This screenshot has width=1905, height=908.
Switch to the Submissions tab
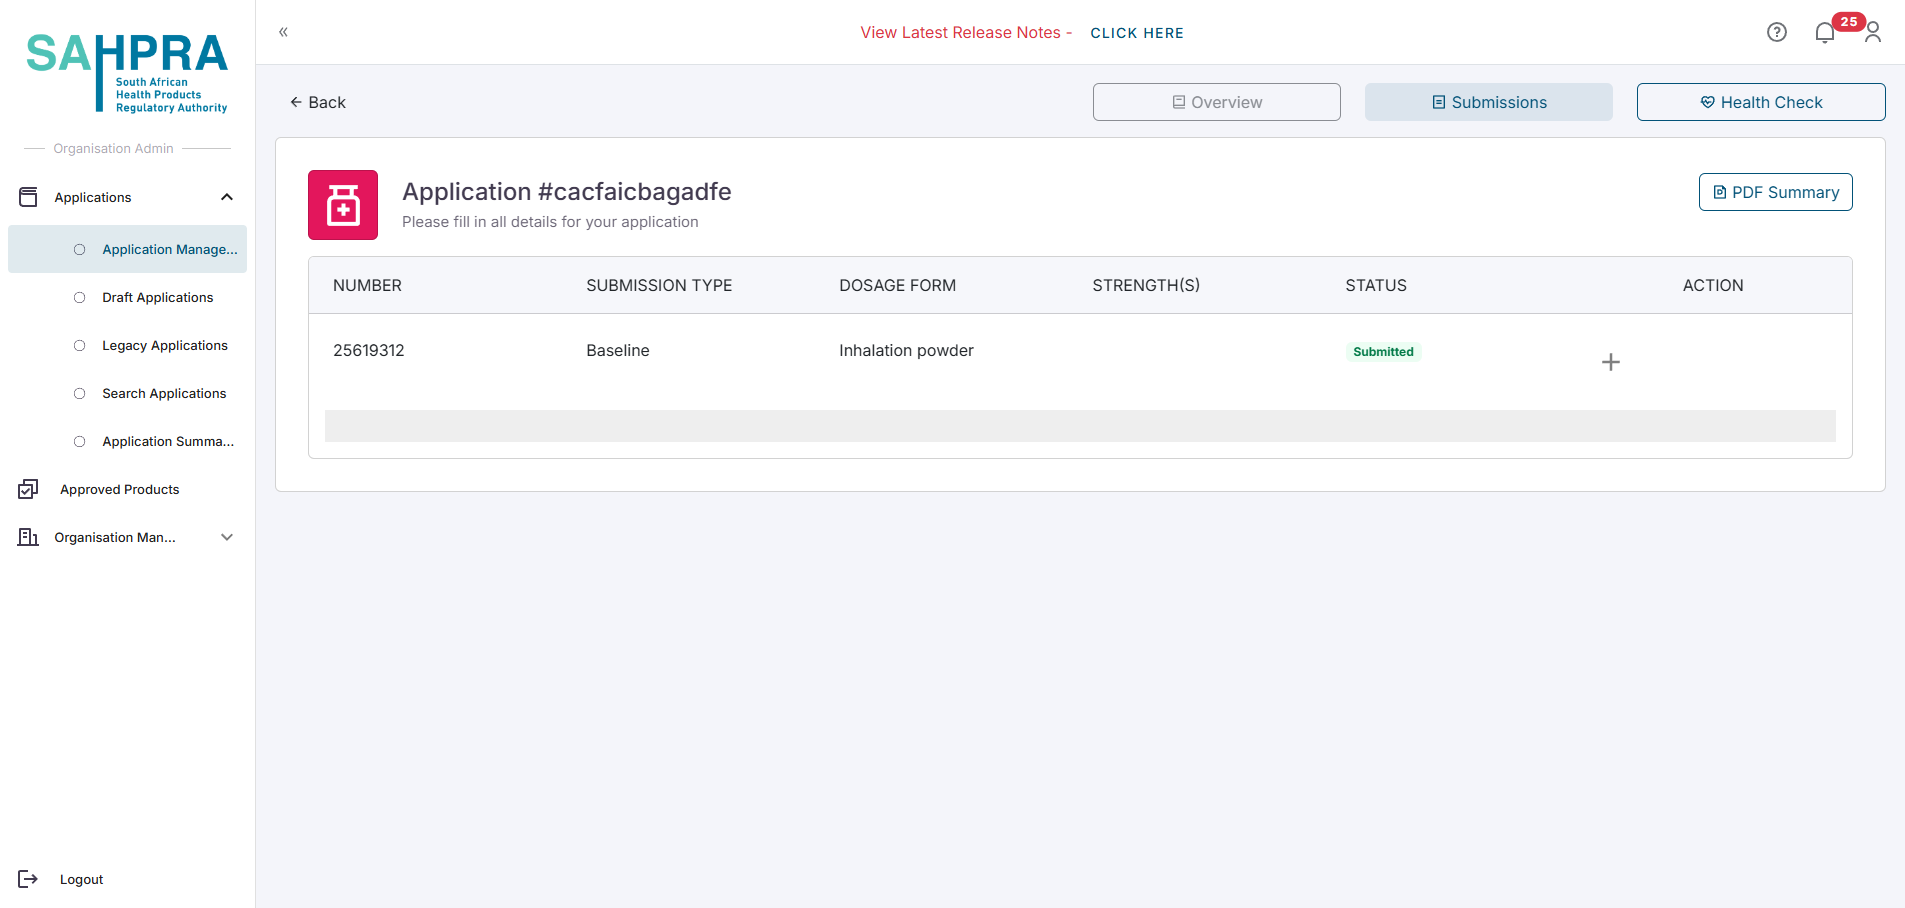[1488, 102]
